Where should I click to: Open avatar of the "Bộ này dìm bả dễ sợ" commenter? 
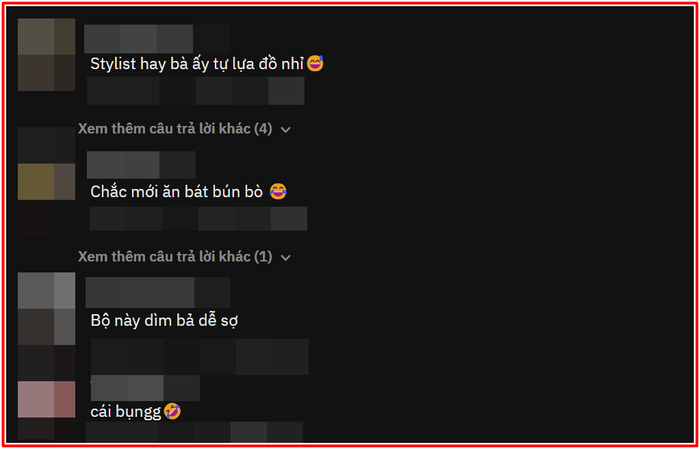pyautogui.click(x=46, y=309)
